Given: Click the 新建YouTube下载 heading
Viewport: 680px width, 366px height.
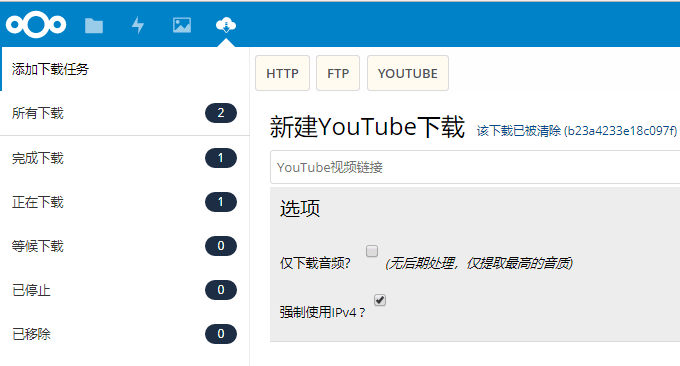Looking at the screenshot, I should (x=367, y=127).
